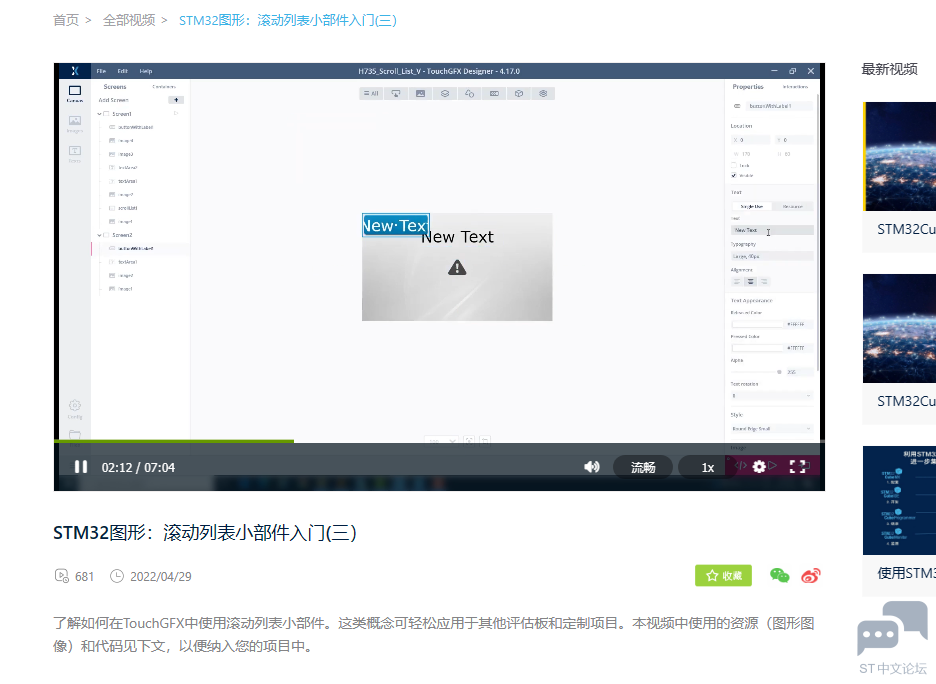Click the X location input field
Image resolution: width=936 pixels, height=684 pixels.
click(x=751, y=140)
